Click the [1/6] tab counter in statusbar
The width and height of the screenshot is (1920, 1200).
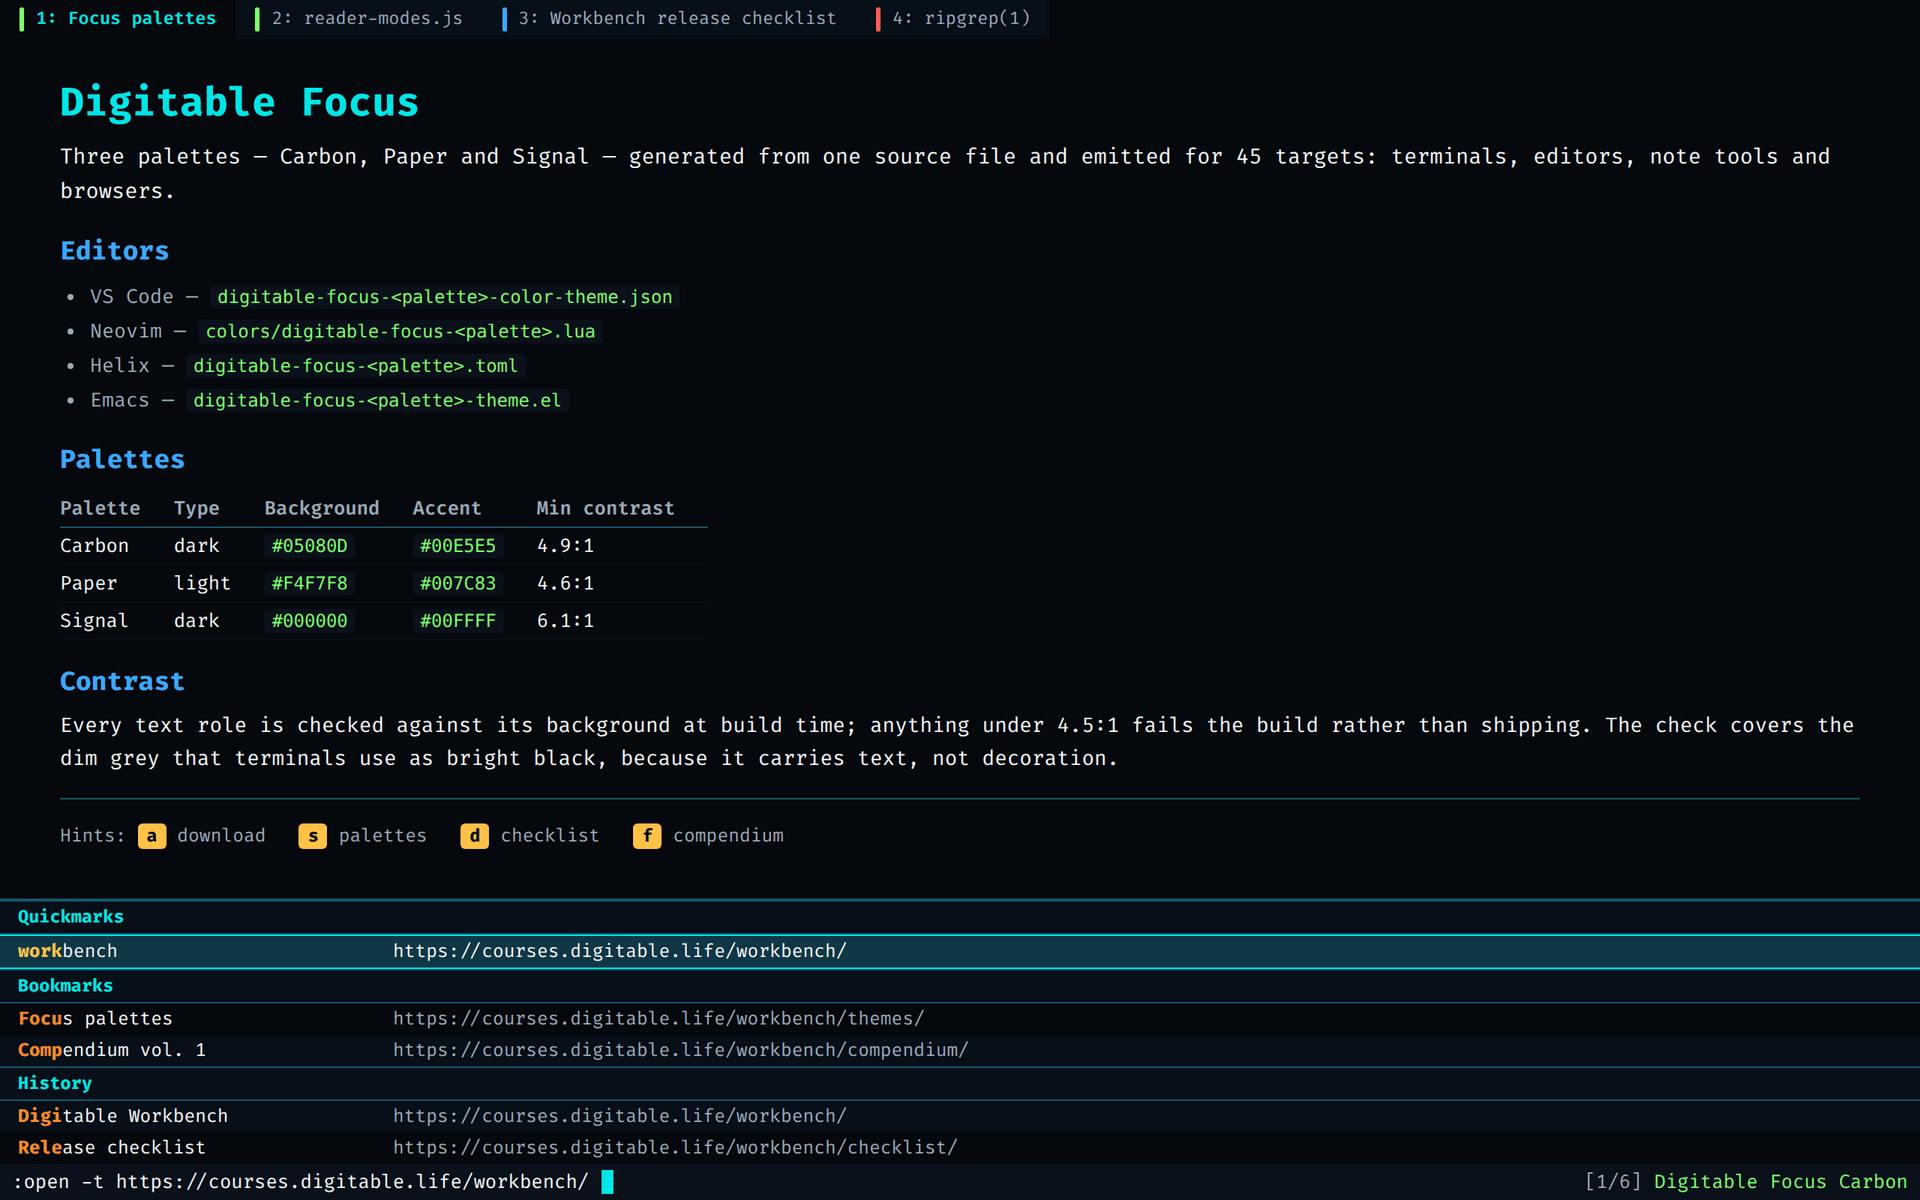tap(1613, 1182)
